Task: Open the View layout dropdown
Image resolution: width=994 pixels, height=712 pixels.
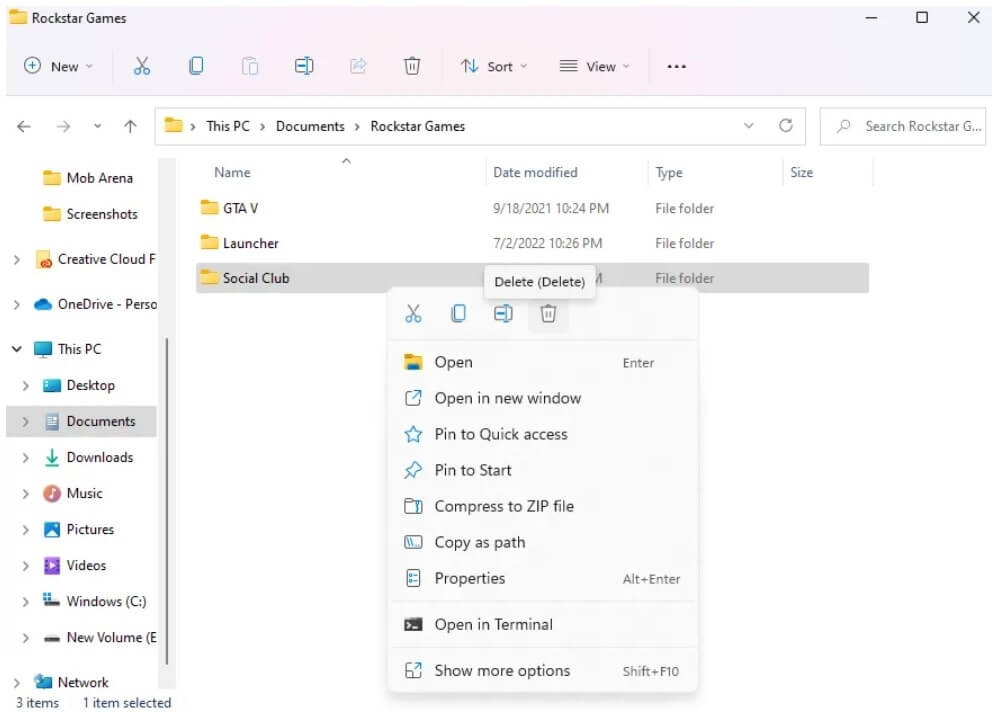Action: [x=595, y=66]
